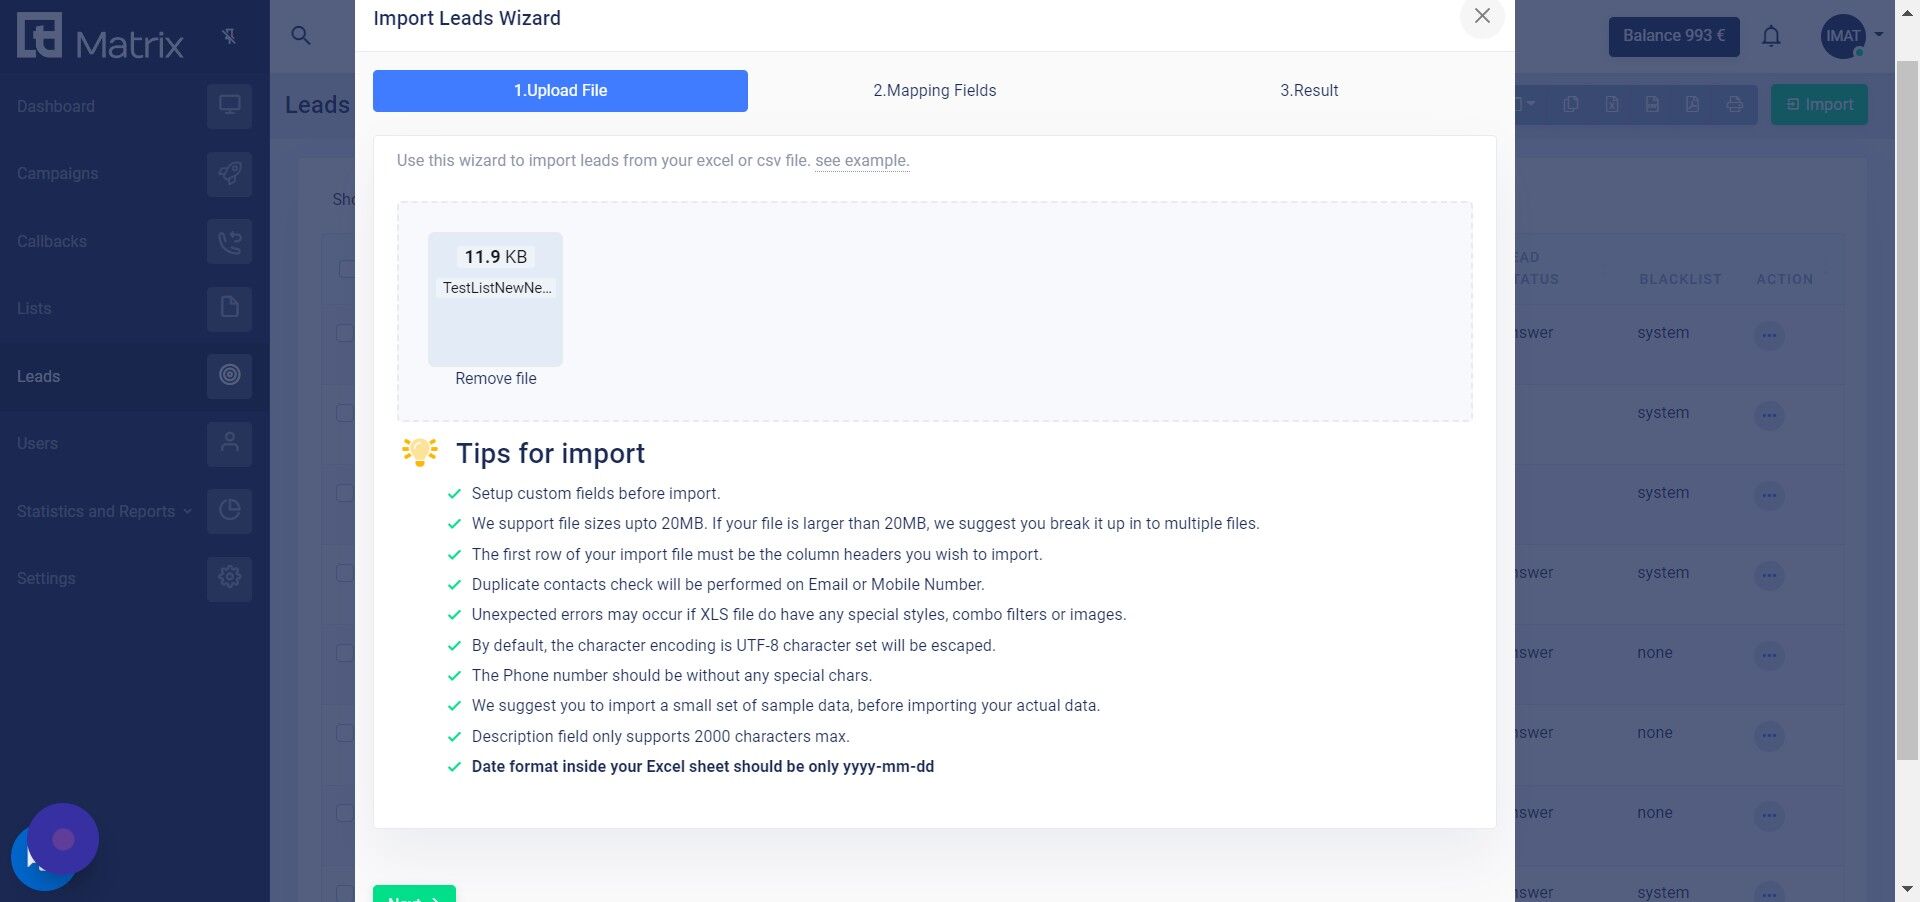
Task: Open the see example link
Action: coord(861,161)
